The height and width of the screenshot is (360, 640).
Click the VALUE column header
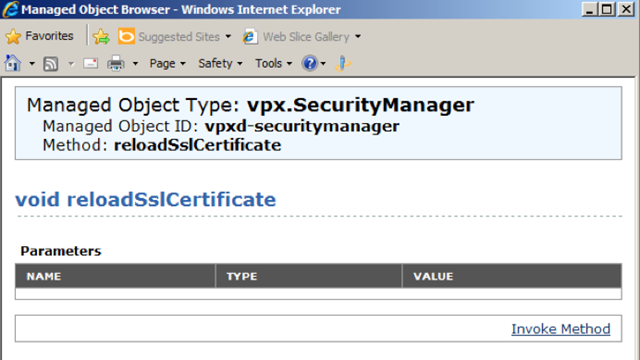click(512, 276)
